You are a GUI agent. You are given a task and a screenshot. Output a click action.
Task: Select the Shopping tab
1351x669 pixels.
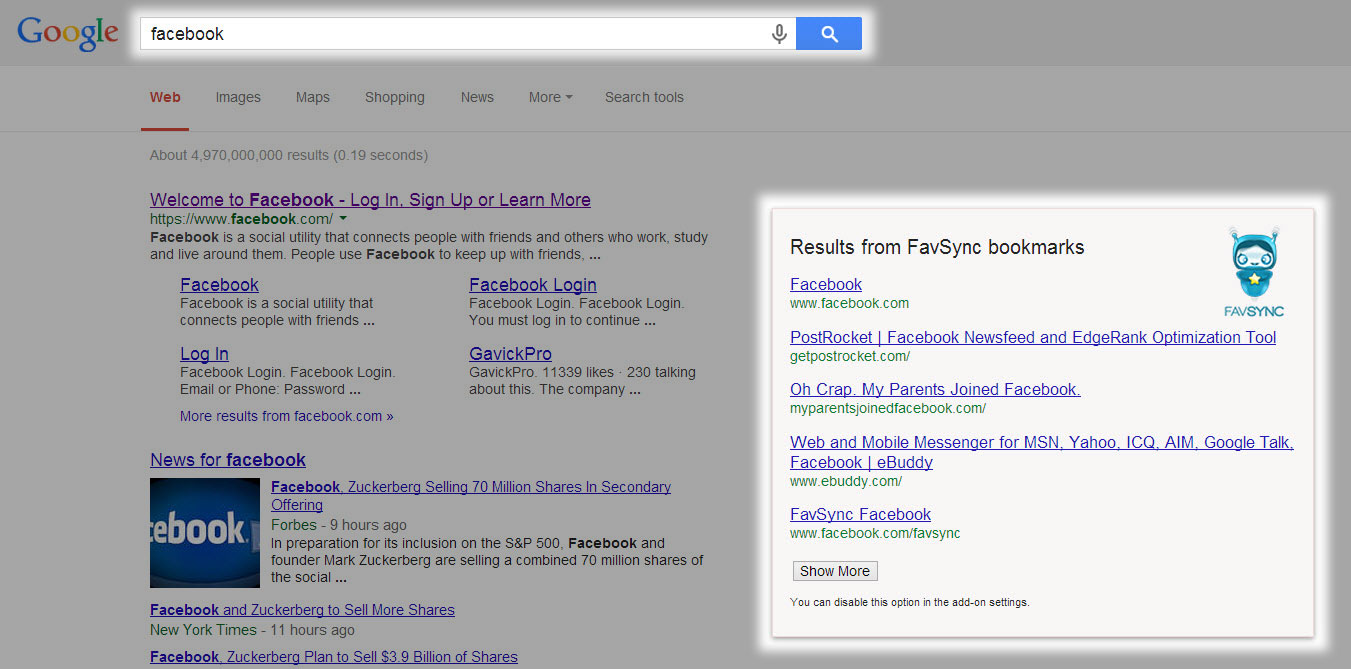(394, 97)
